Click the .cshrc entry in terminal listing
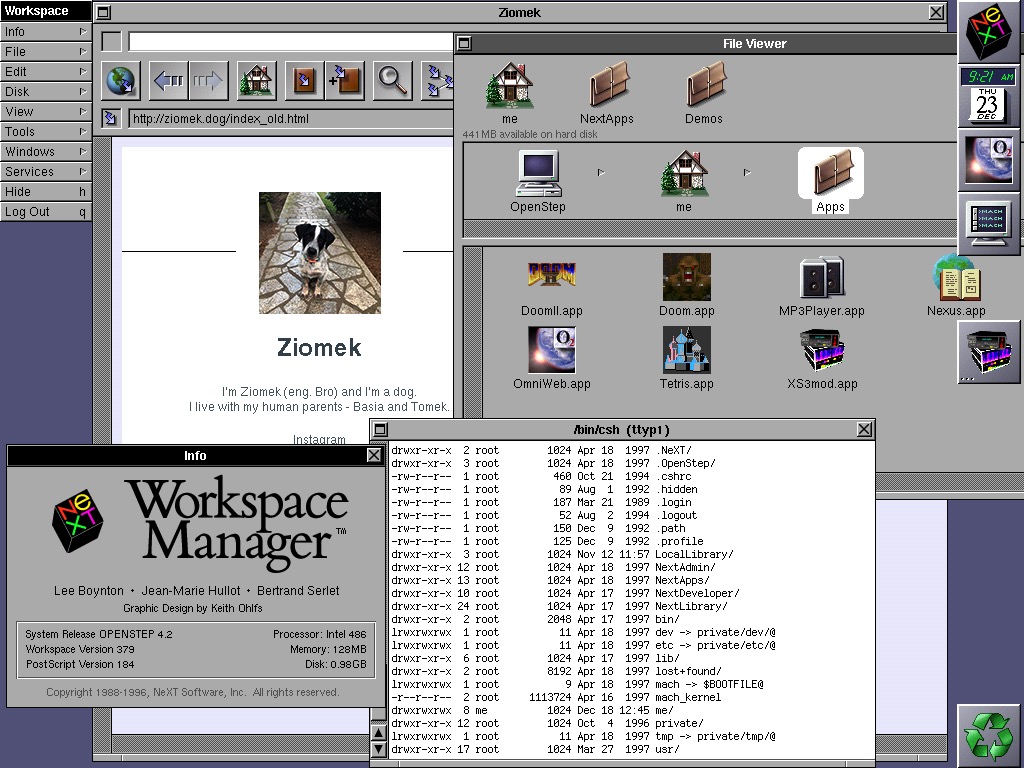Screen dimensions: 1024x768 pos(673,476)
